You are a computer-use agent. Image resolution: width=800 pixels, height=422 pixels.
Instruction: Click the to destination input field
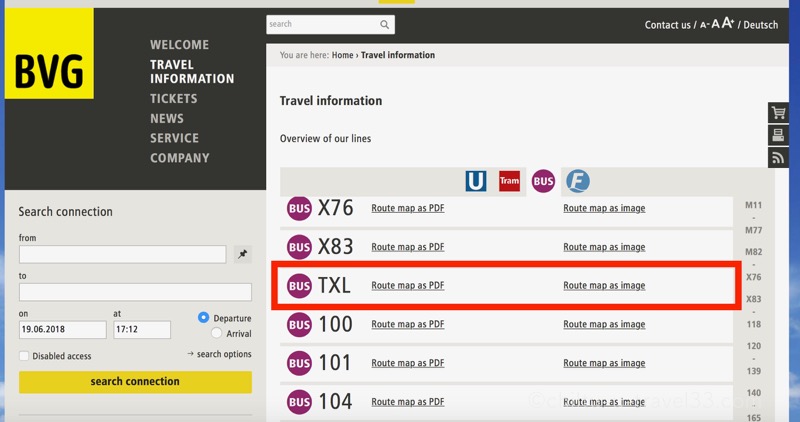click(x=135, y=292)
